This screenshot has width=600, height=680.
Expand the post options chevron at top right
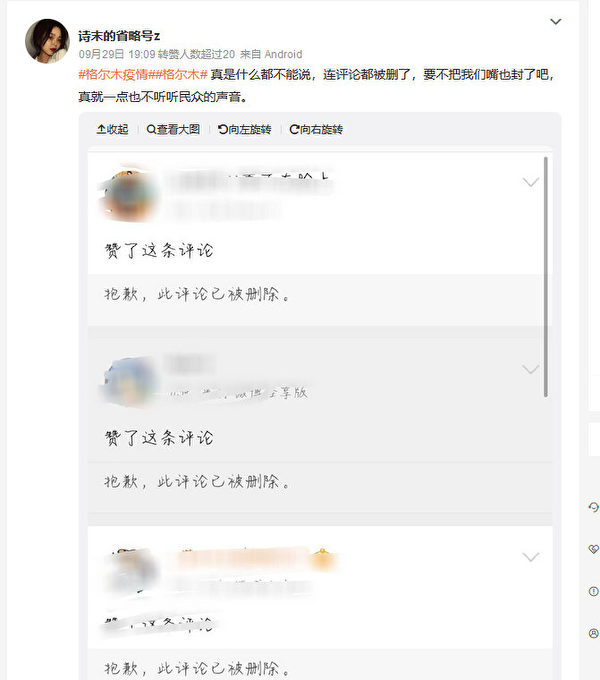(x=555, y=22)
